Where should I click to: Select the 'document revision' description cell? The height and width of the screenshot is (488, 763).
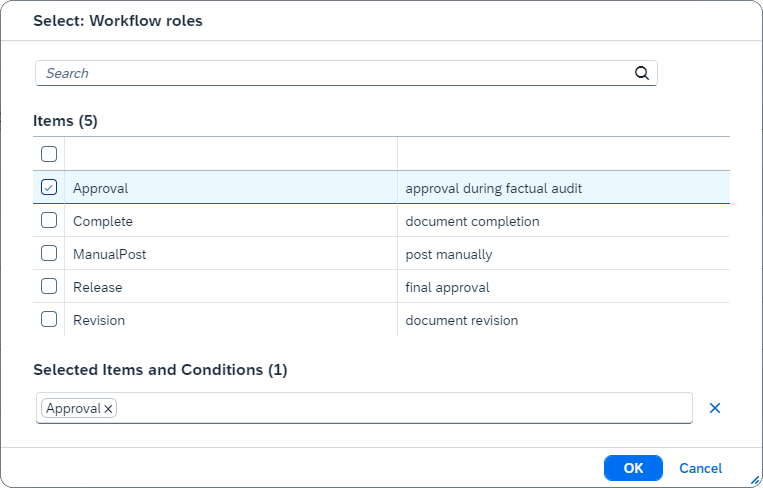[x=461, y=320]
